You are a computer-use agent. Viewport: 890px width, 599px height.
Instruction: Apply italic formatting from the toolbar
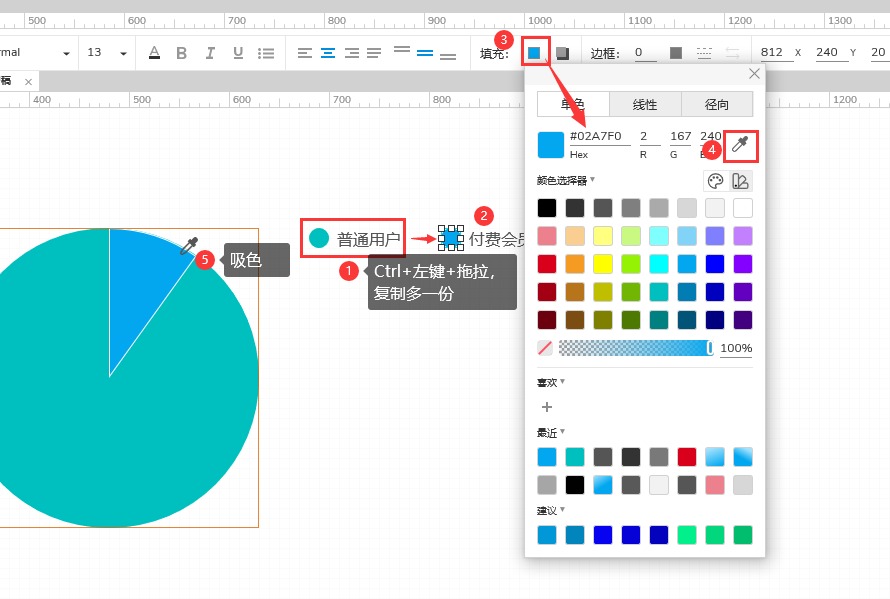(210, 52)
